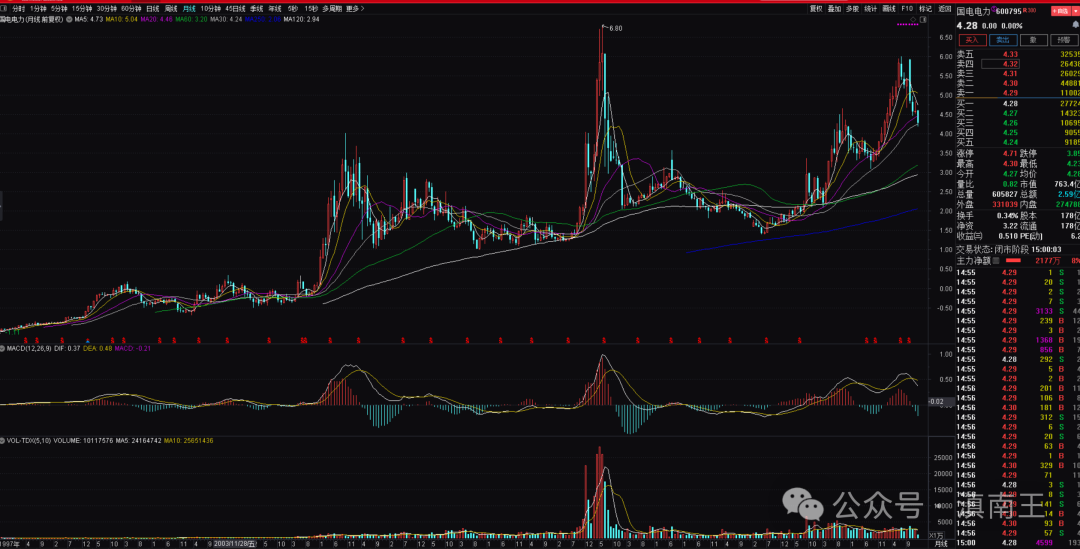
Task: Select the 60分钟 period tab
Action: click(x=131, y=9)
